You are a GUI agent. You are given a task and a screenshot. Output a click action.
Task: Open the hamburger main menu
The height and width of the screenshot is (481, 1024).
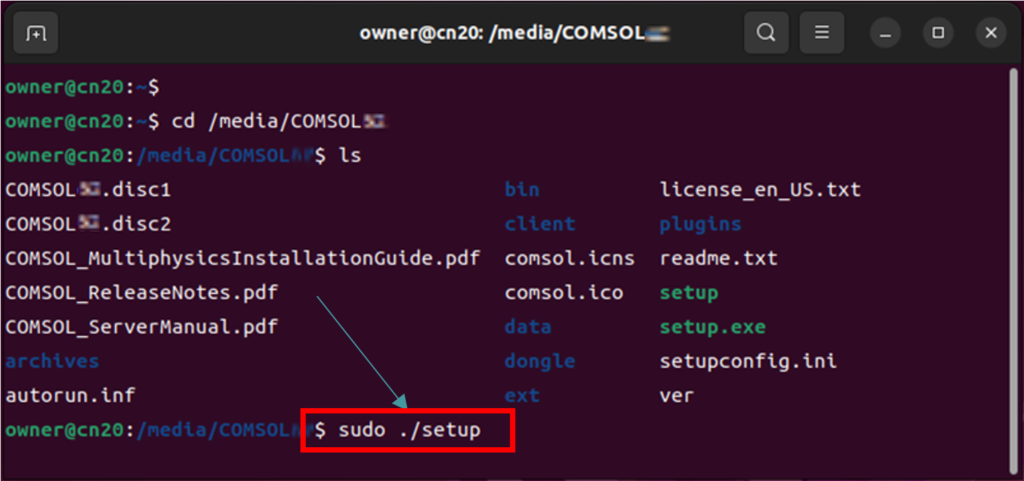point(822,33)
